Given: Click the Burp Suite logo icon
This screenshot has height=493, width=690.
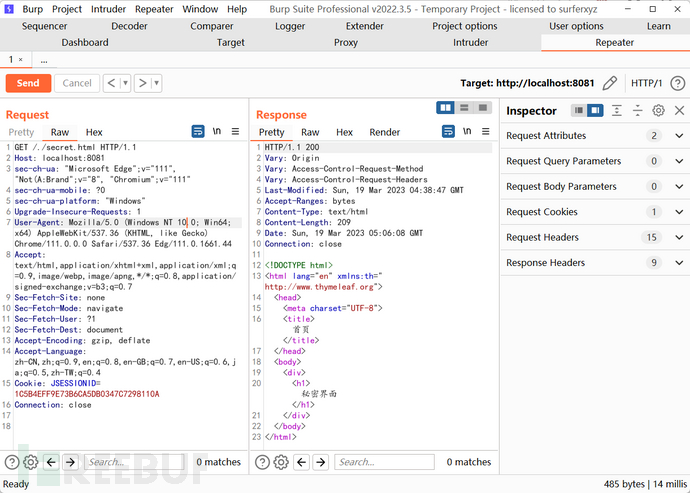Looking at the screenshot, I should tap(9, 9).
